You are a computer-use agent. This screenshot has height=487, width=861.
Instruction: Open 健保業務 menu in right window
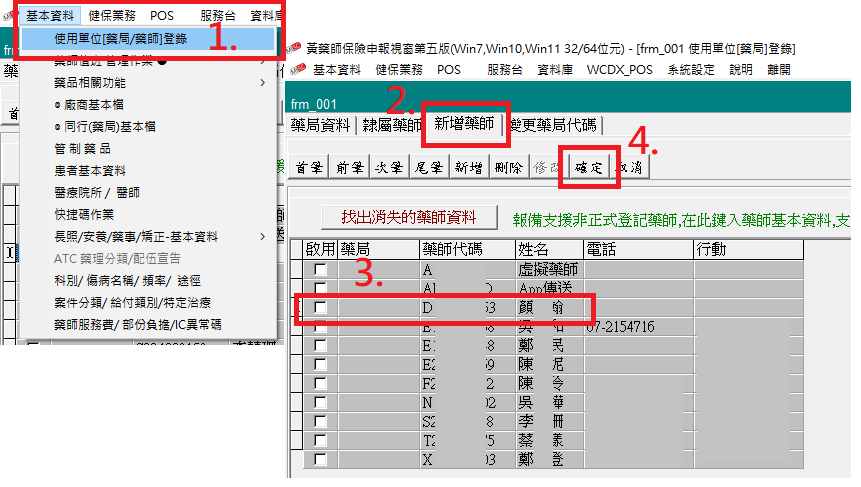(x=399, y=70)
